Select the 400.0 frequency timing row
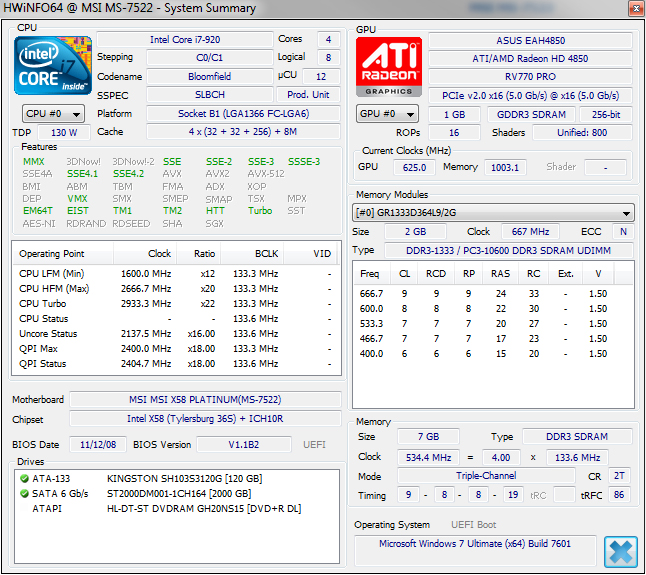 point(493,353)
